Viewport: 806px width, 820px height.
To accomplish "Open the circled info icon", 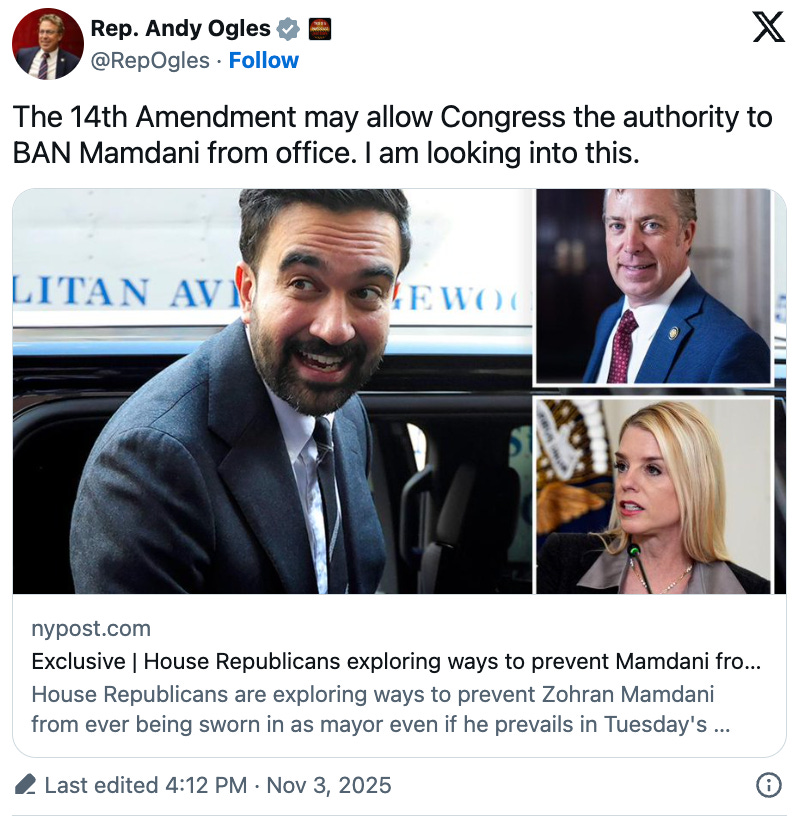I will (x=768, y=785).
